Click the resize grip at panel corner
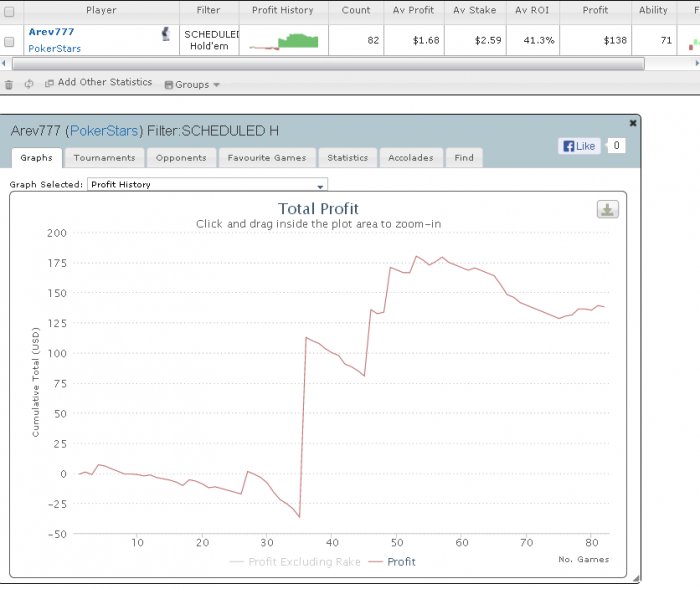The width and height of the screenshot is (700, 589). [x=636, y=579]
